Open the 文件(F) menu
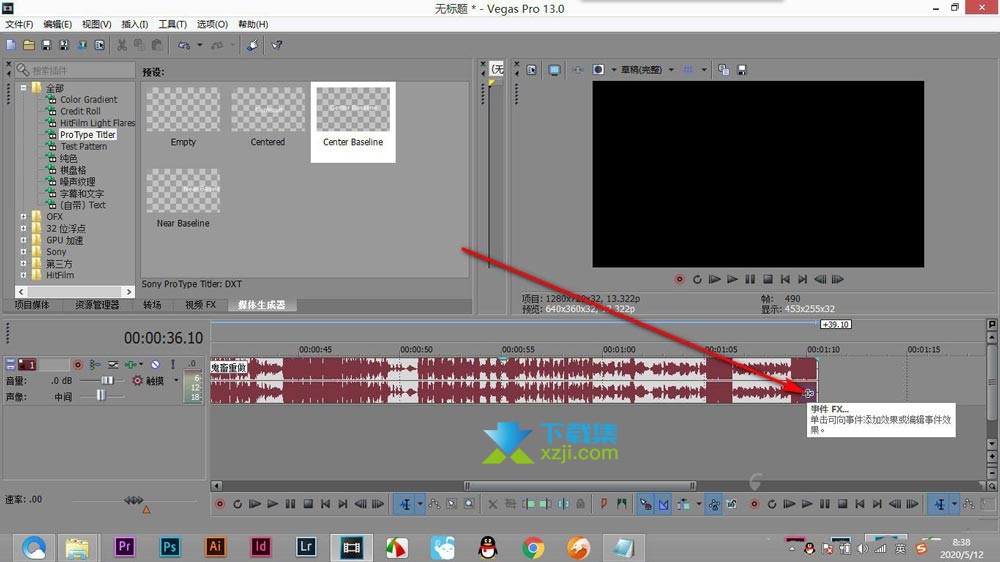 [x=19, y=24]
